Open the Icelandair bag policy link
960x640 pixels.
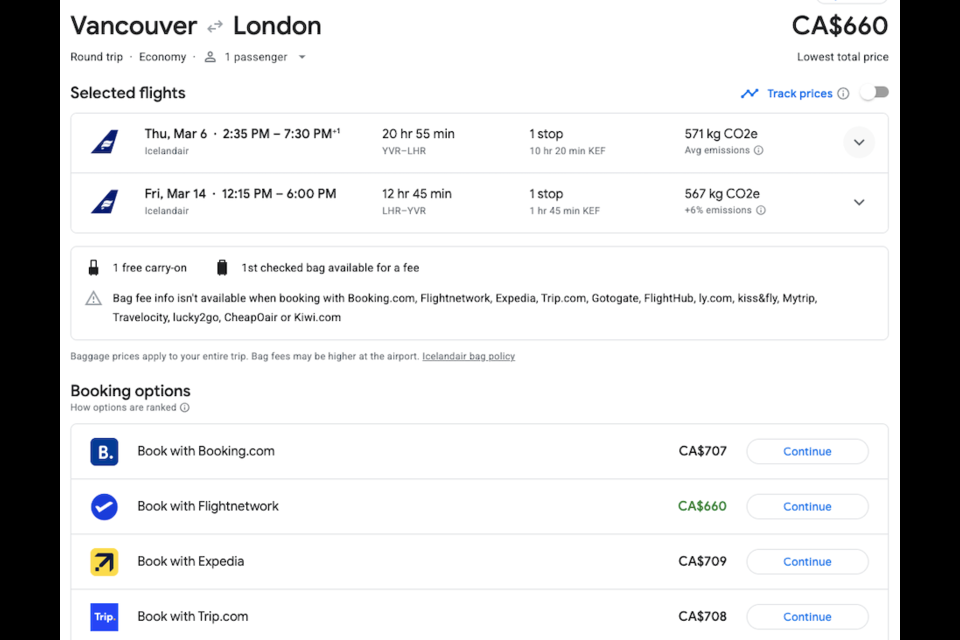tap(468, 356)
